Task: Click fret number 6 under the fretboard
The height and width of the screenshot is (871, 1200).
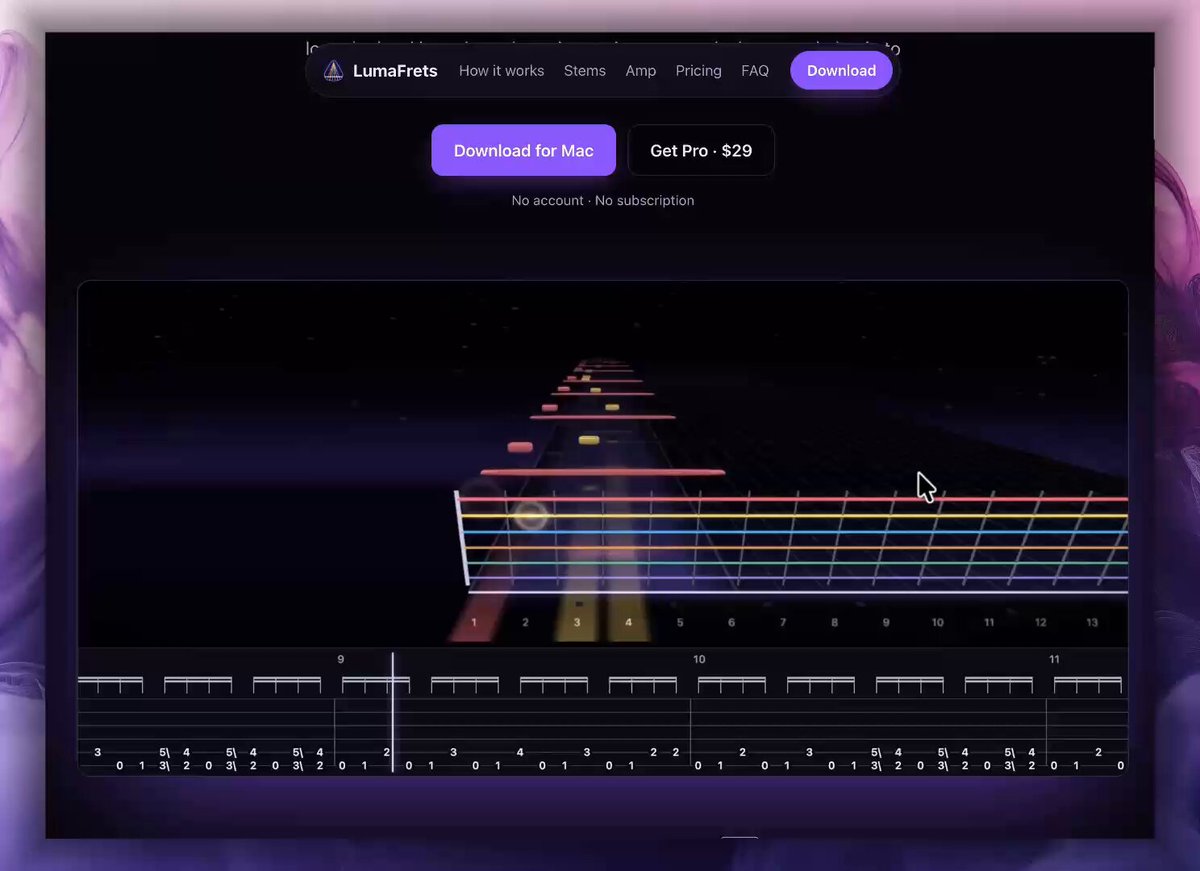Action: (x=731, y=622)
